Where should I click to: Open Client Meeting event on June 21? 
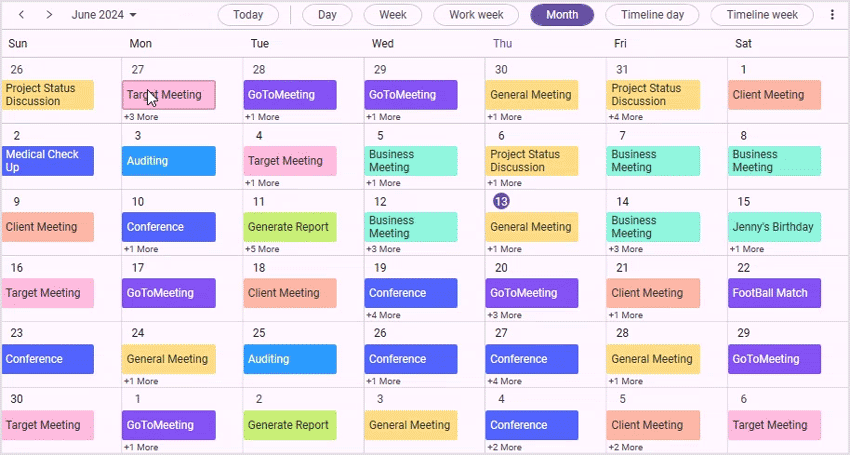pos(653,293)
